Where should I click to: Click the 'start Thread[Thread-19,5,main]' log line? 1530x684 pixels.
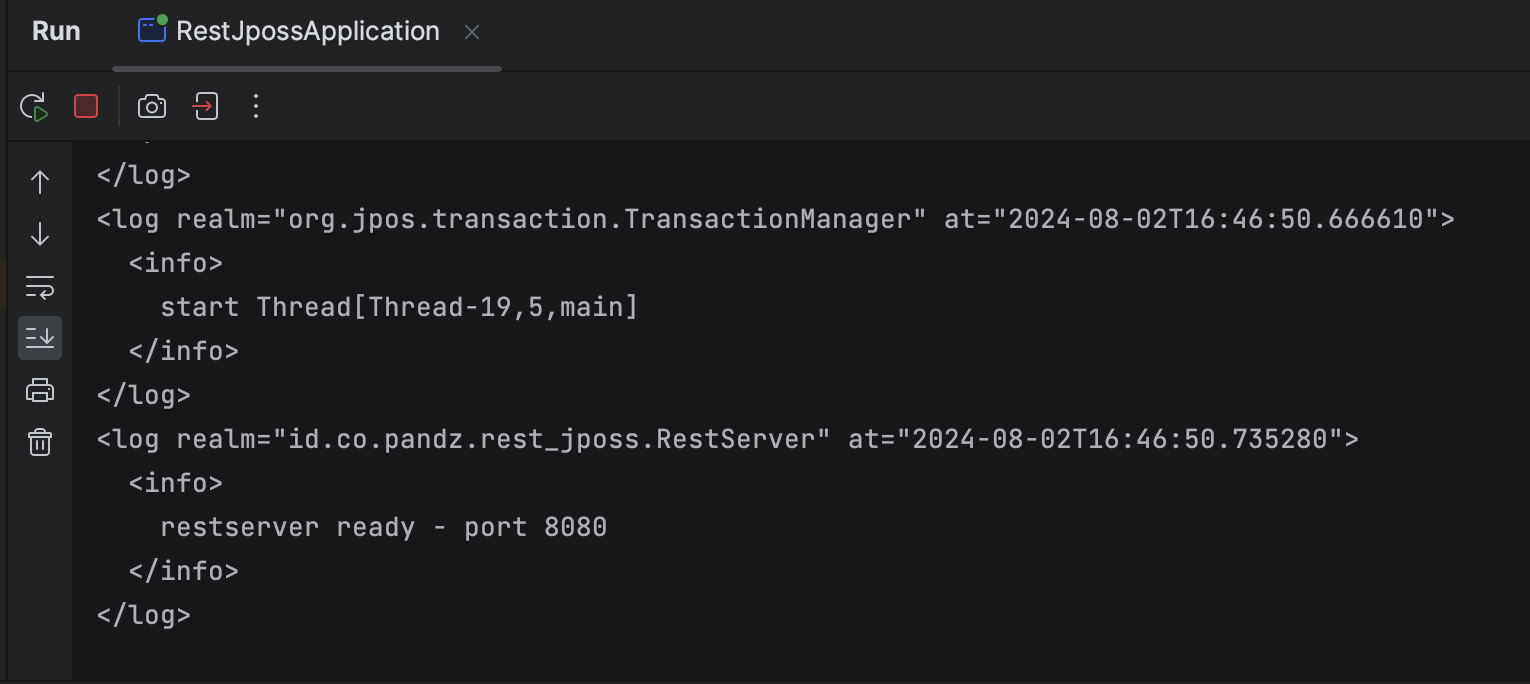pos(399,307)
